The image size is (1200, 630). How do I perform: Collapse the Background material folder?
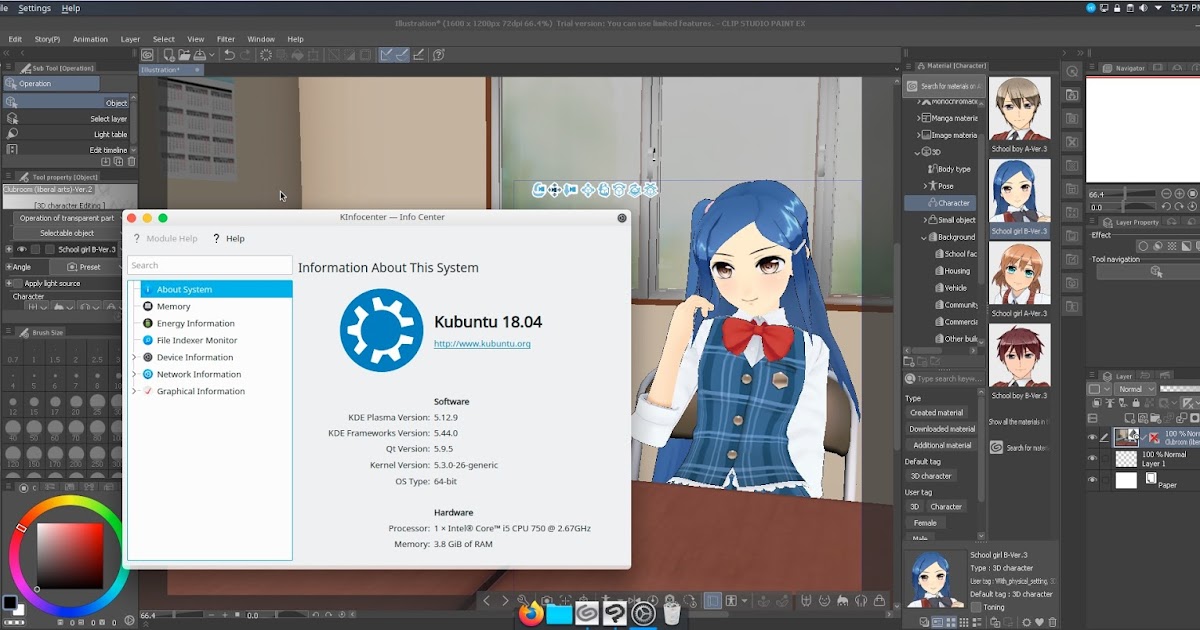[x=924, y=237]
